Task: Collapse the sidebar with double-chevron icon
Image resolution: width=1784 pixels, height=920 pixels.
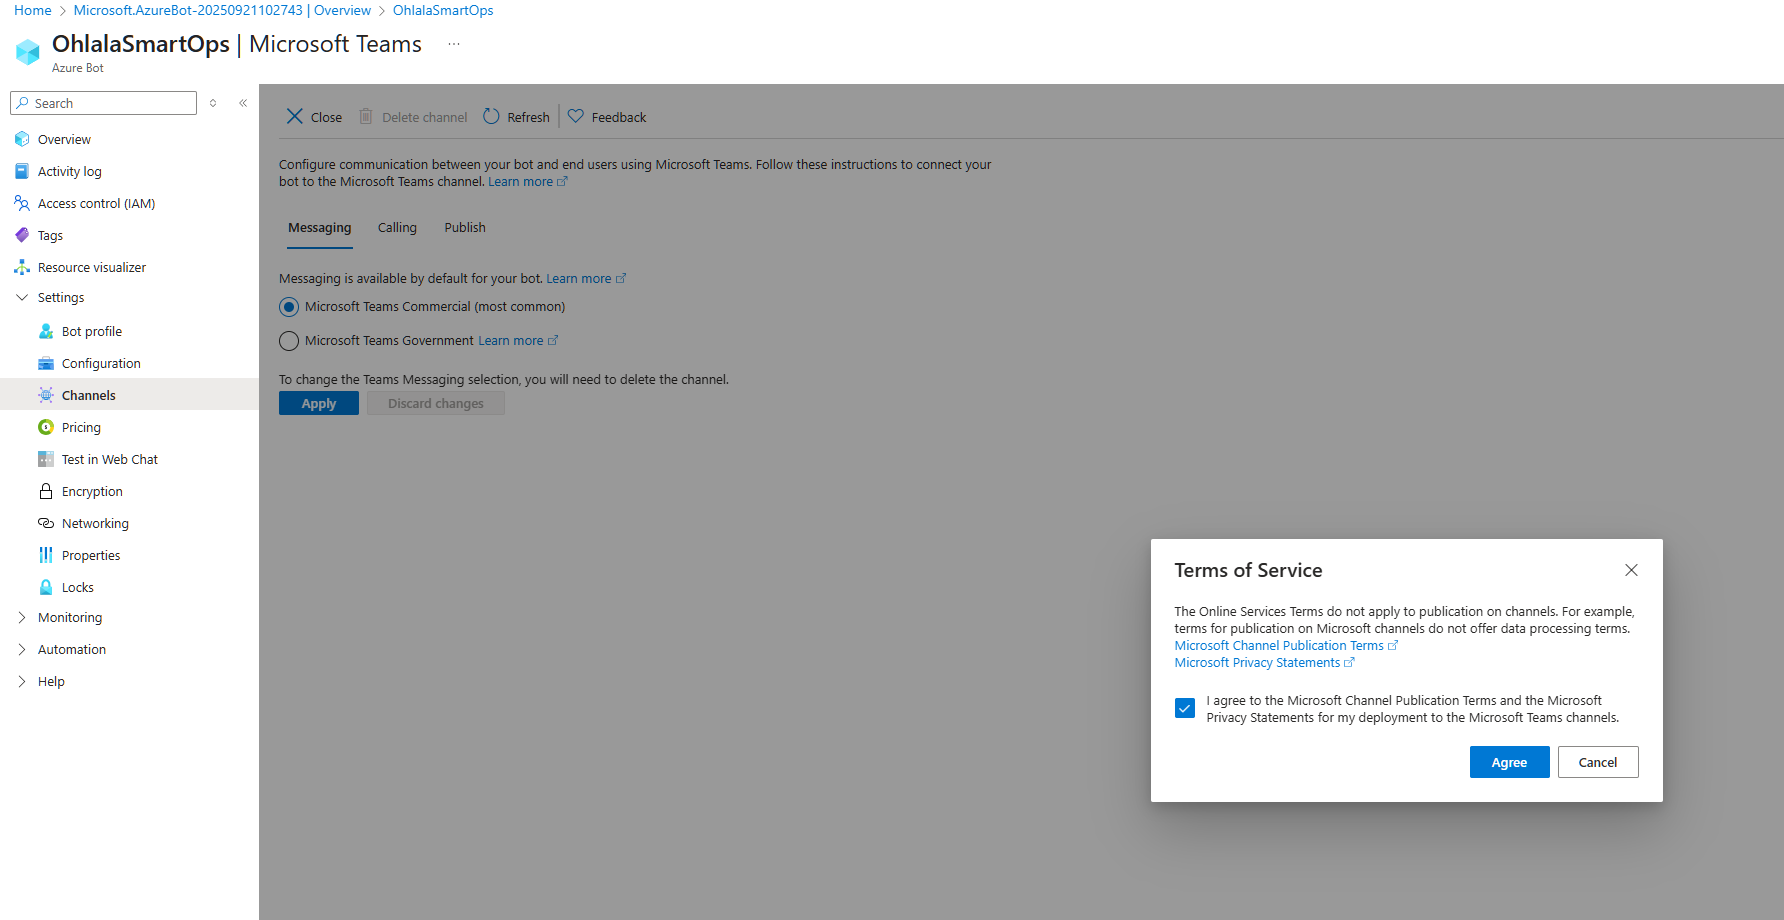Action: pyautogui.click(x=243, y=103)
